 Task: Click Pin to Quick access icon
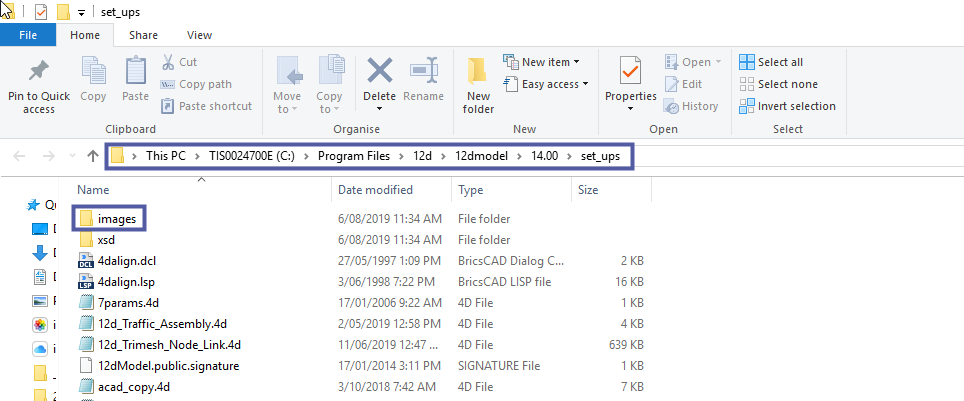39,73
